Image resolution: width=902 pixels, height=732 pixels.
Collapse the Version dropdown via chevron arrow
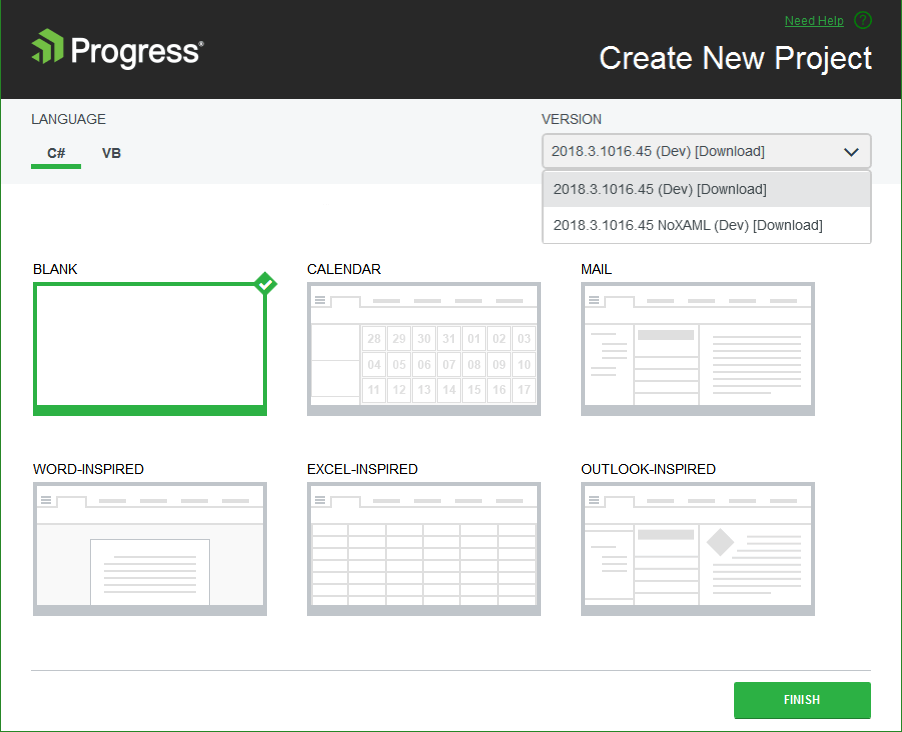(x=851, y=152)
